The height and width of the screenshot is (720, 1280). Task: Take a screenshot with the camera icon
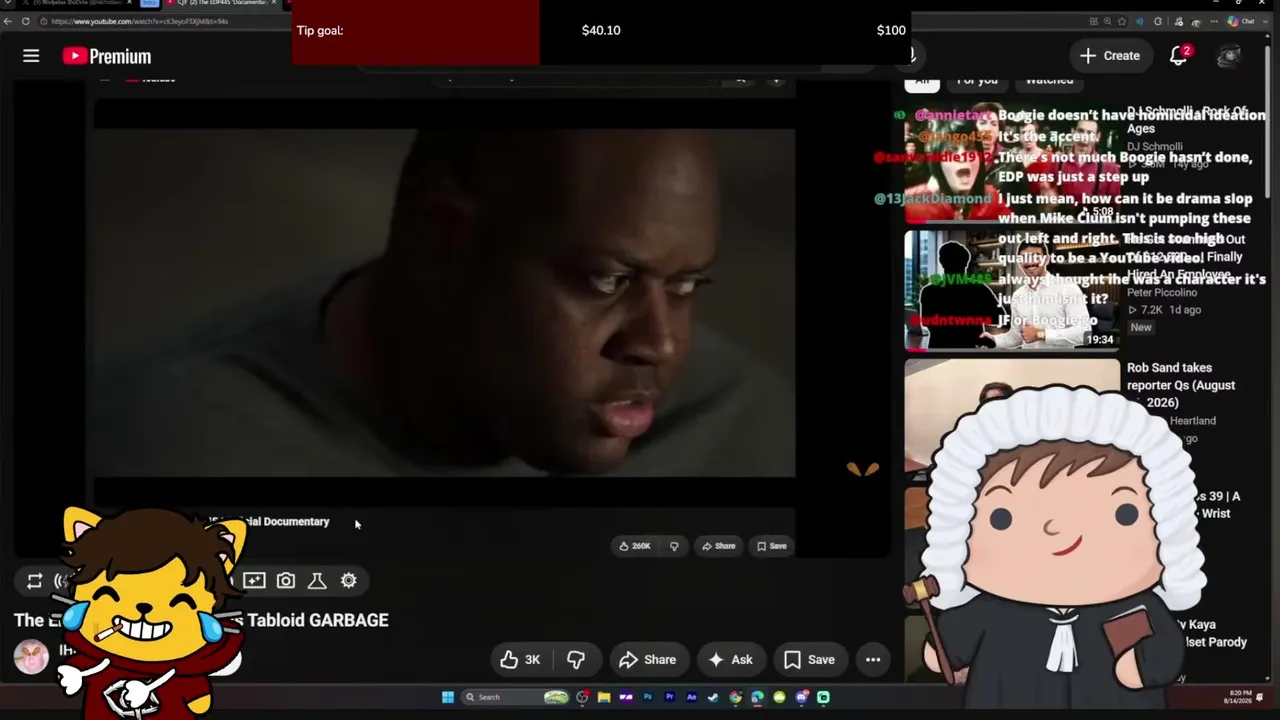[x=286, y=580]
